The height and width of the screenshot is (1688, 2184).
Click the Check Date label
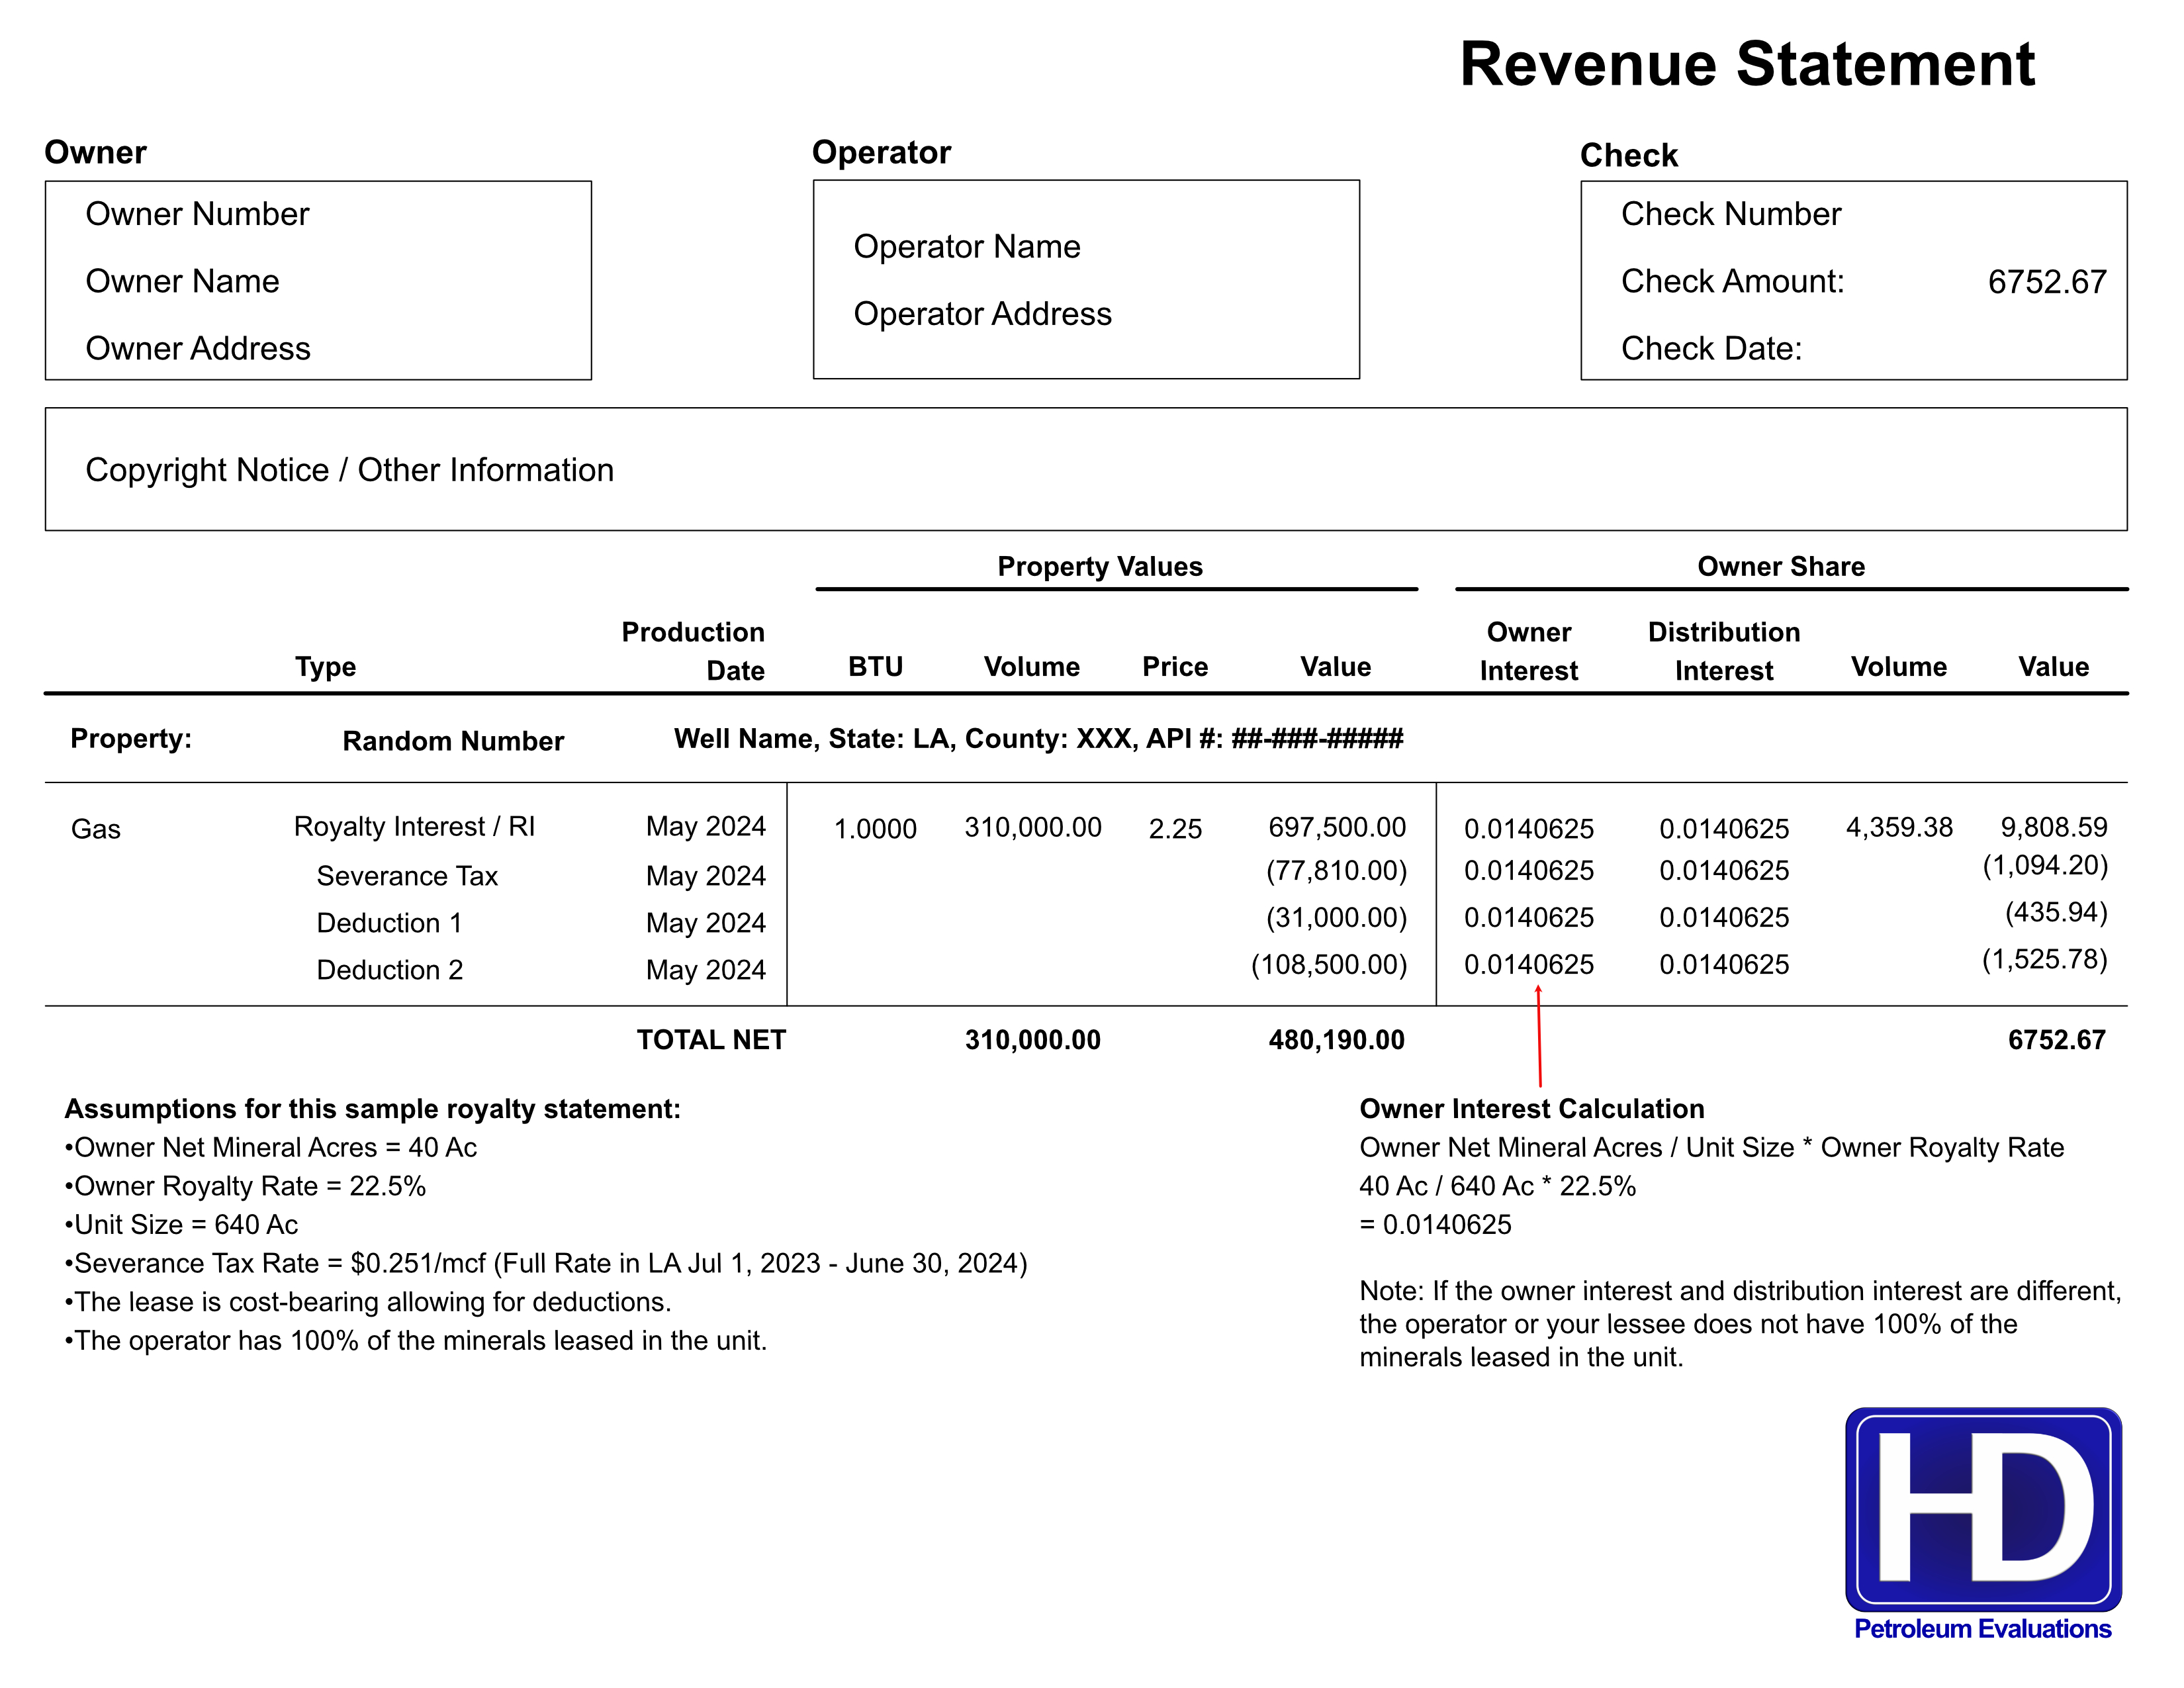pos(1711,348)
